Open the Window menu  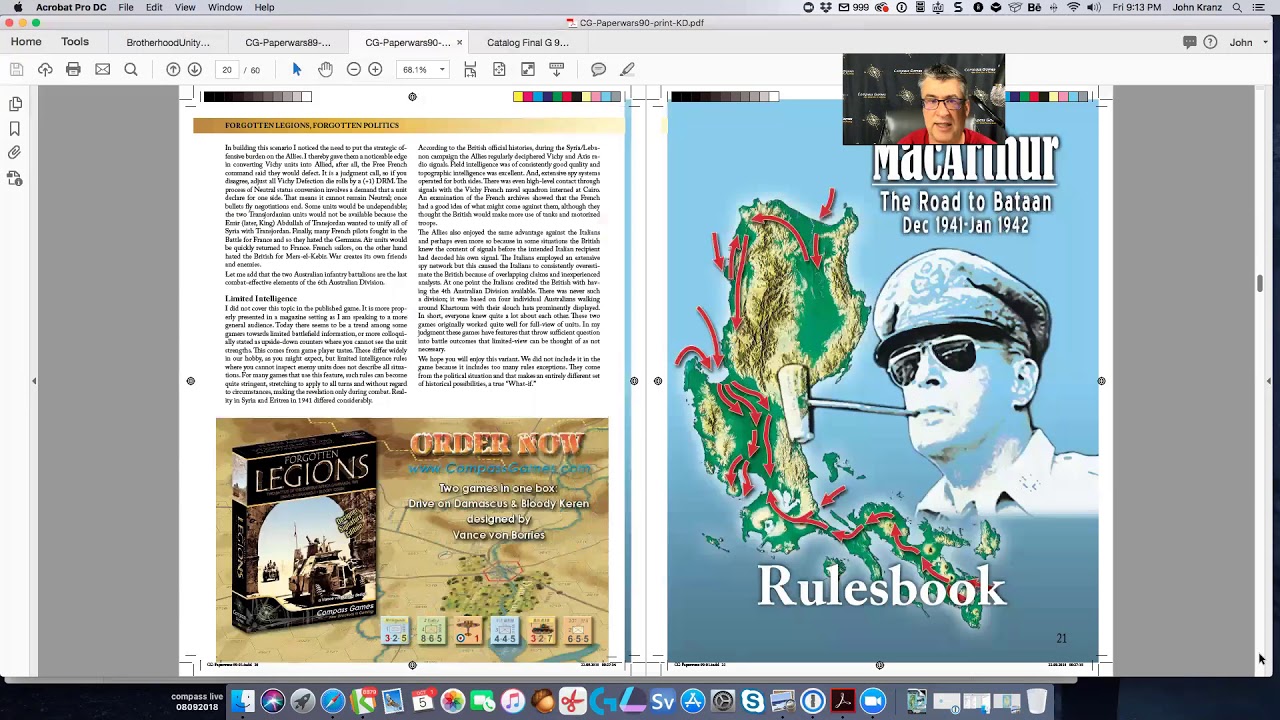225,7
